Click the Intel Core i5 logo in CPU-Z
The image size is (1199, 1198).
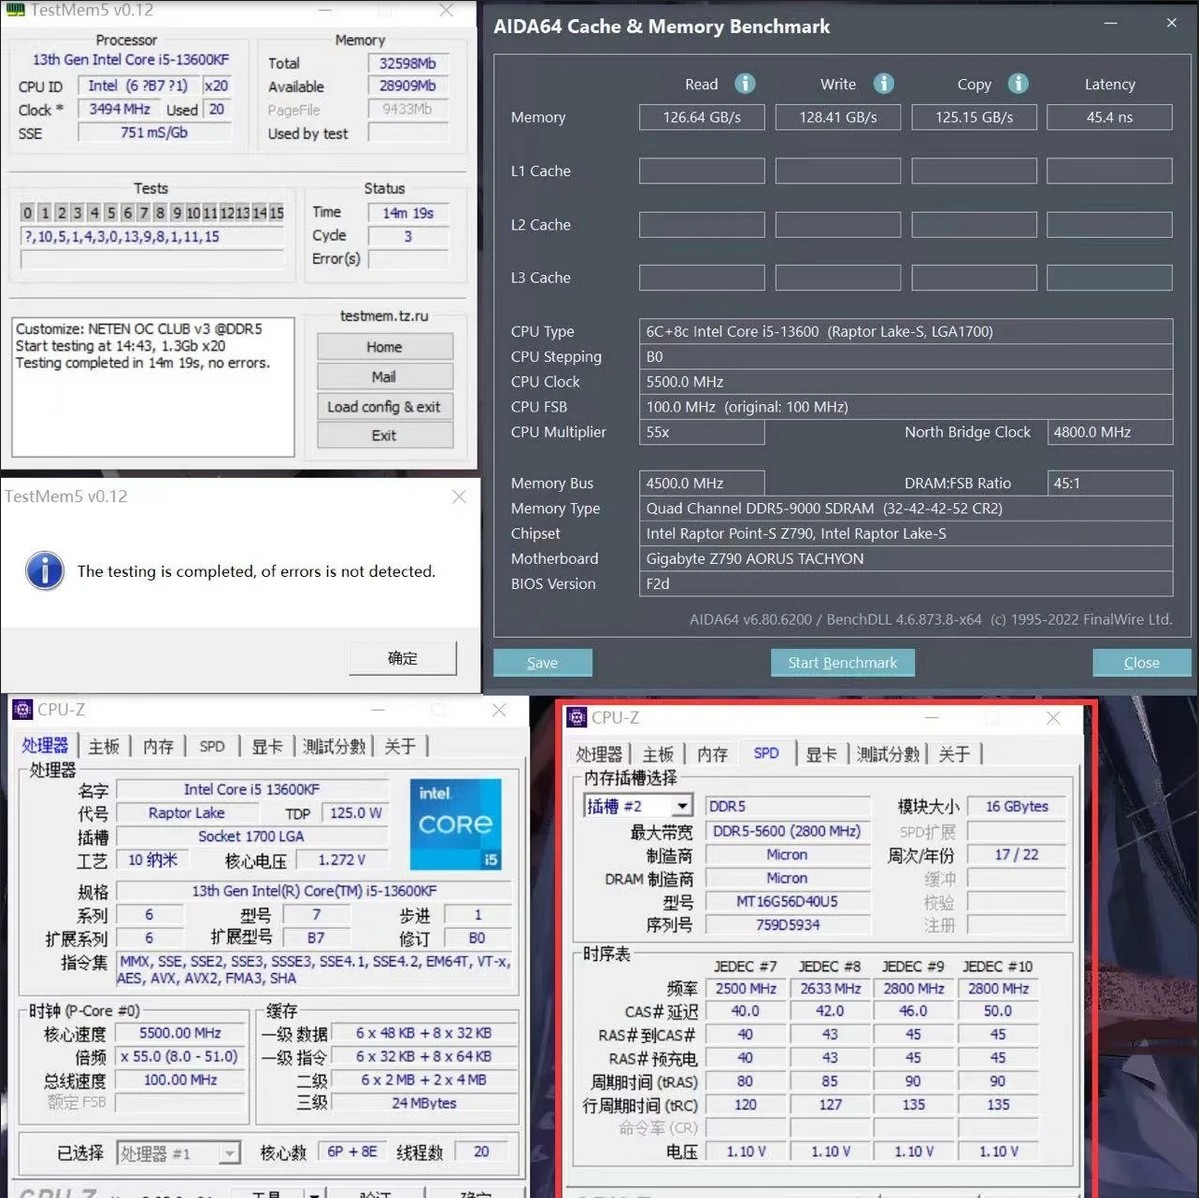point(456,824)
